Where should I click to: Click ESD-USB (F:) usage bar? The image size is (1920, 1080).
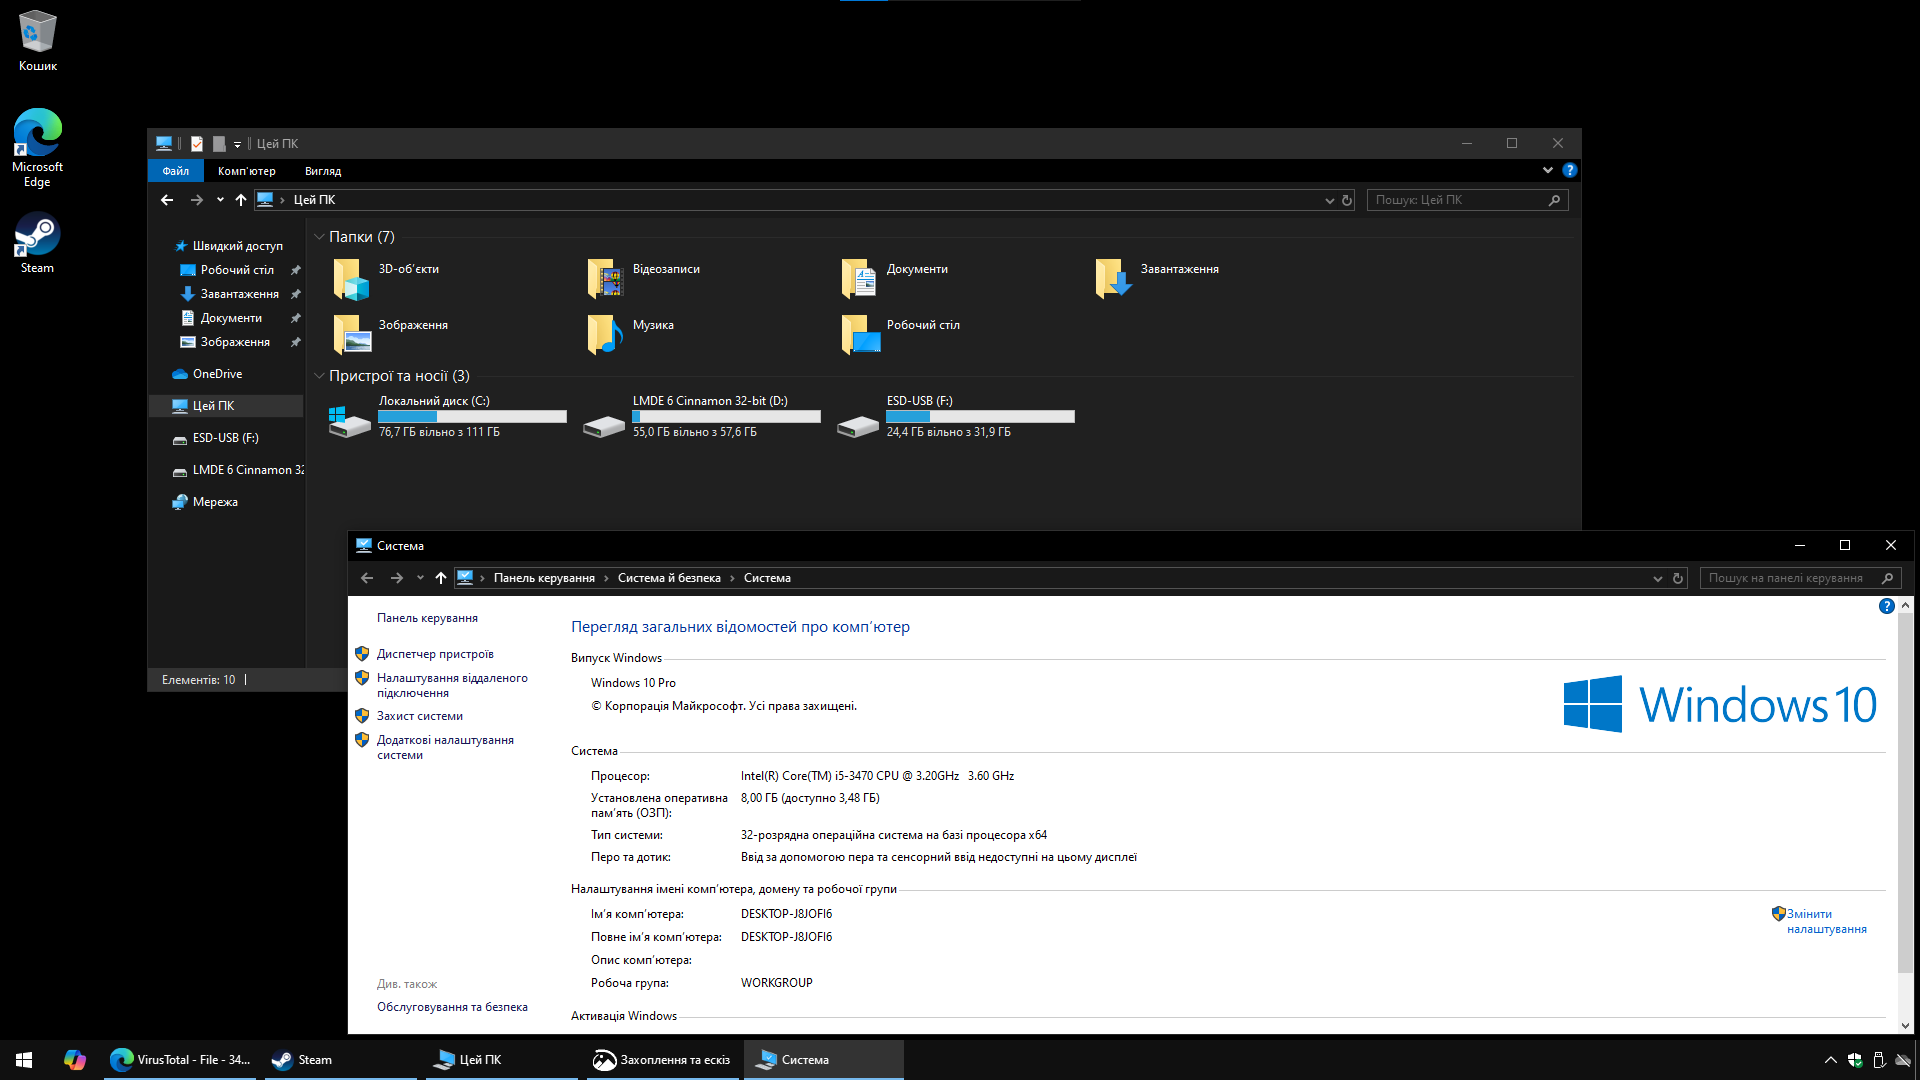(x=981, y=417)
